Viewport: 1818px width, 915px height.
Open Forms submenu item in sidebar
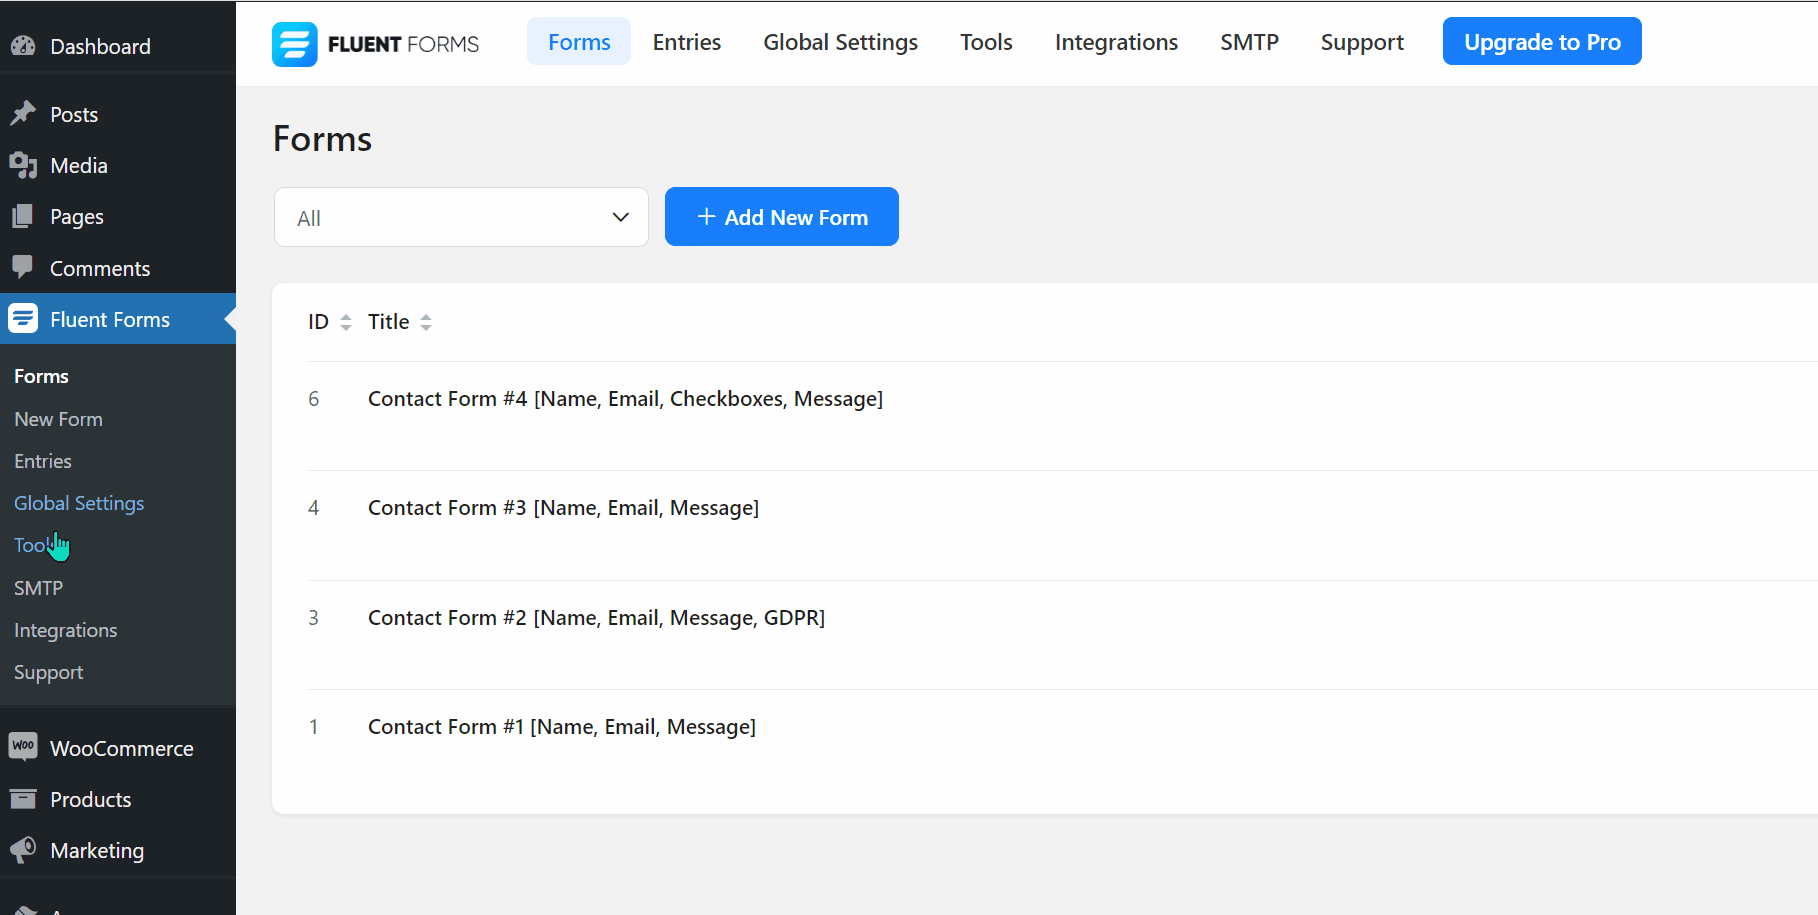(x=41, y=376)
